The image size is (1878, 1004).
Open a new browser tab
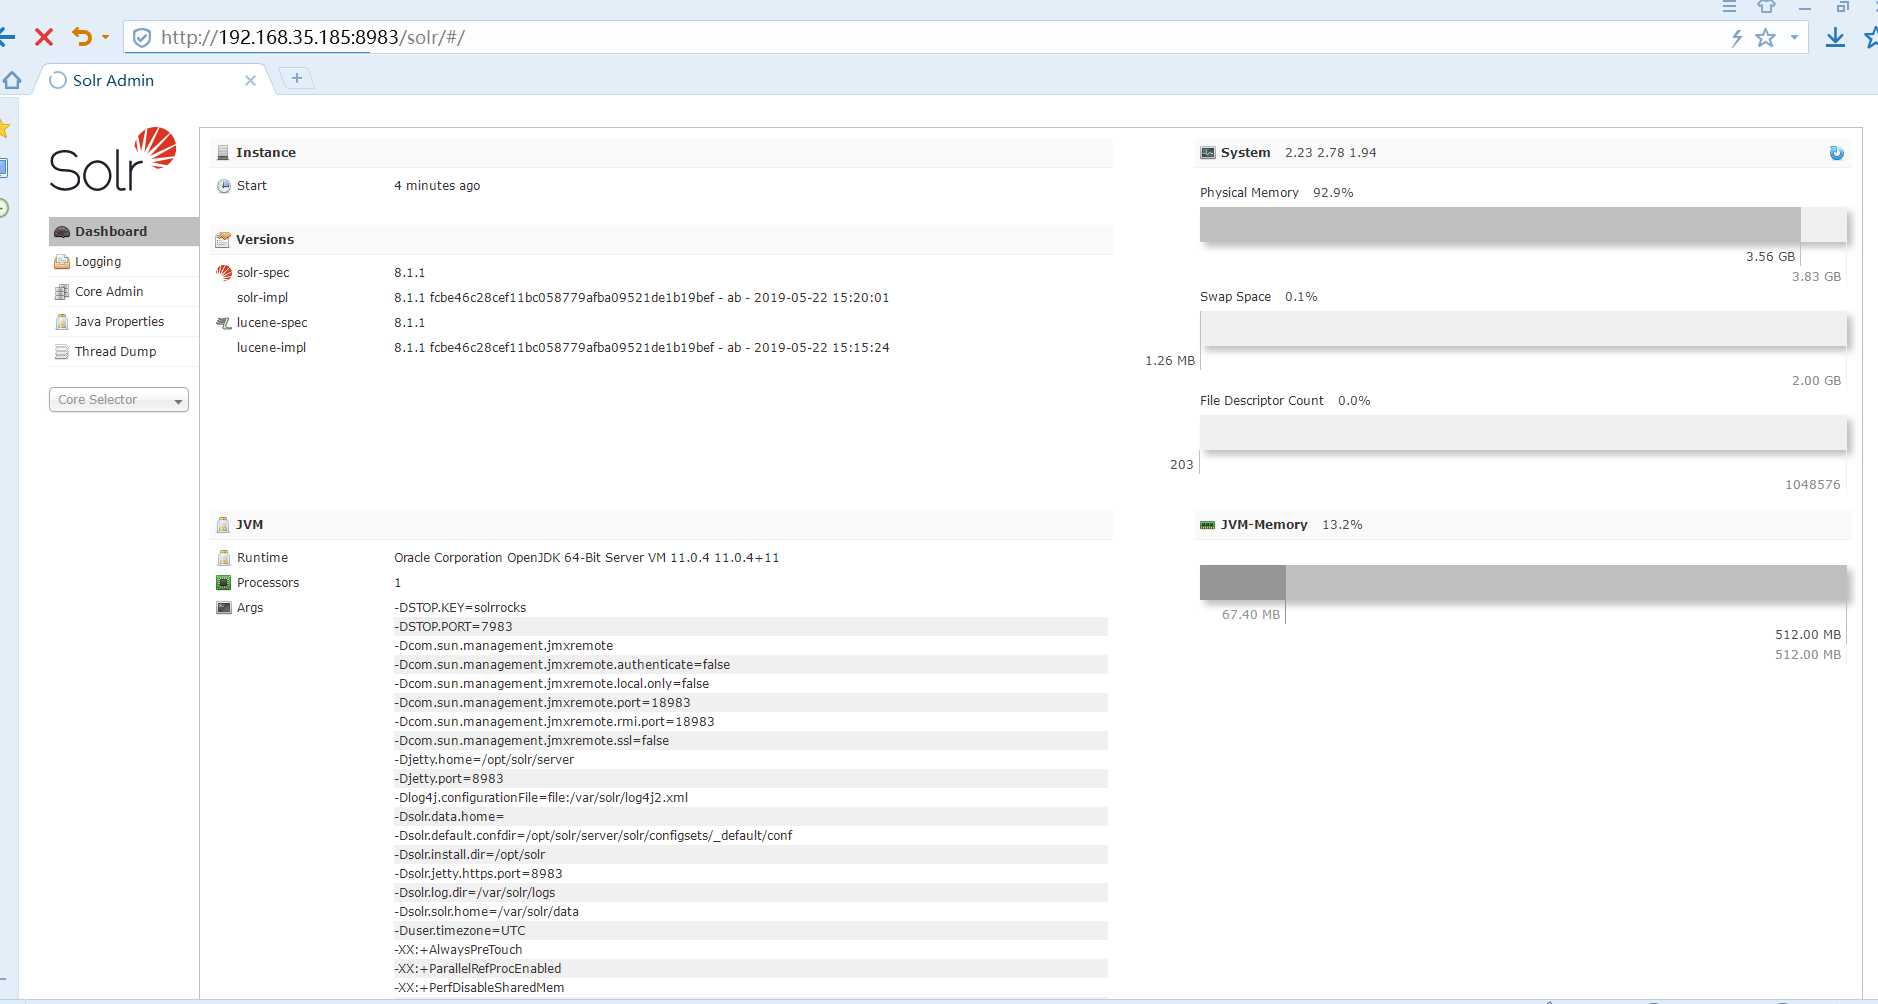[297, 78]
